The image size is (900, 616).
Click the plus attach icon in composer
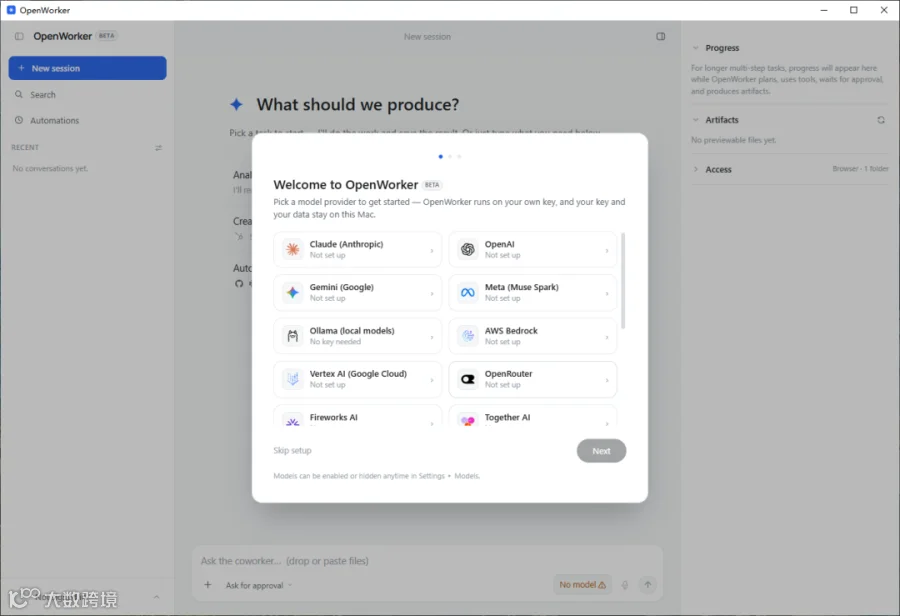click(x=208, y=584)
